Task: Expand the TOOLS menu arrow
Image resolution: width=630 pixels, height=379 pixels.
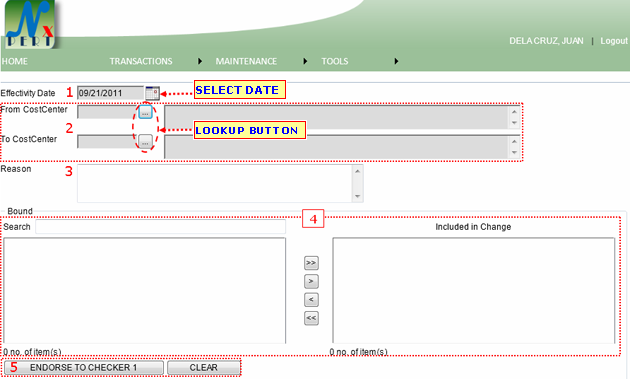Action: [396, 61]
